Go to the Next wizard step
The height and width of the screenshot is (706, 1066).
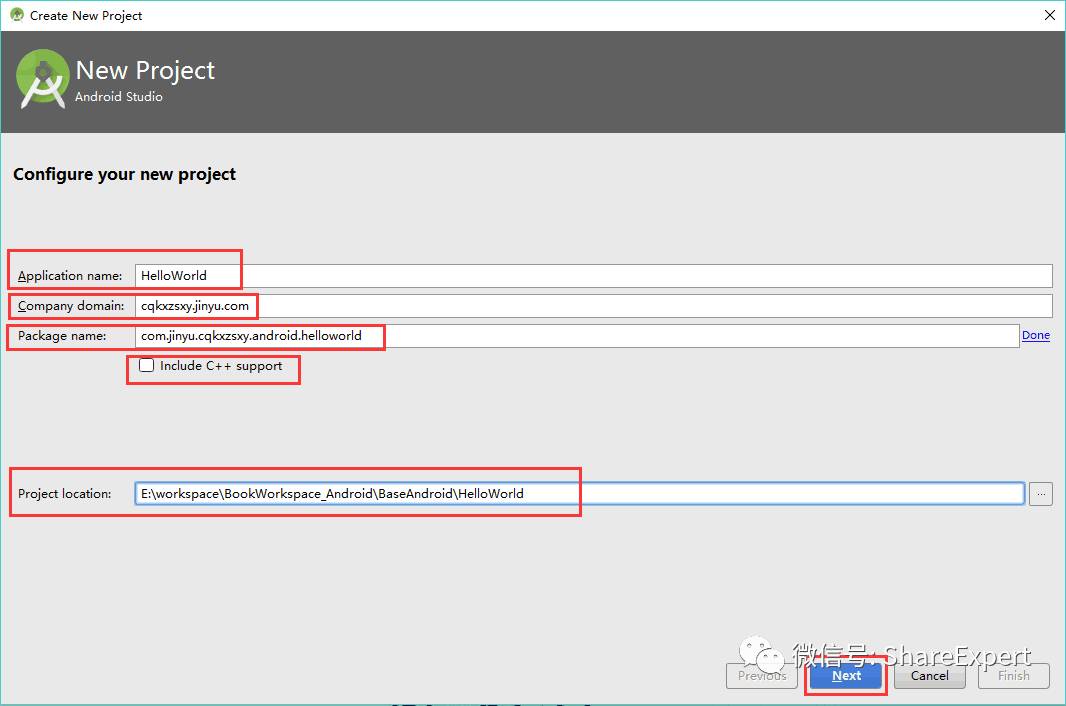[x=846, y=675]
